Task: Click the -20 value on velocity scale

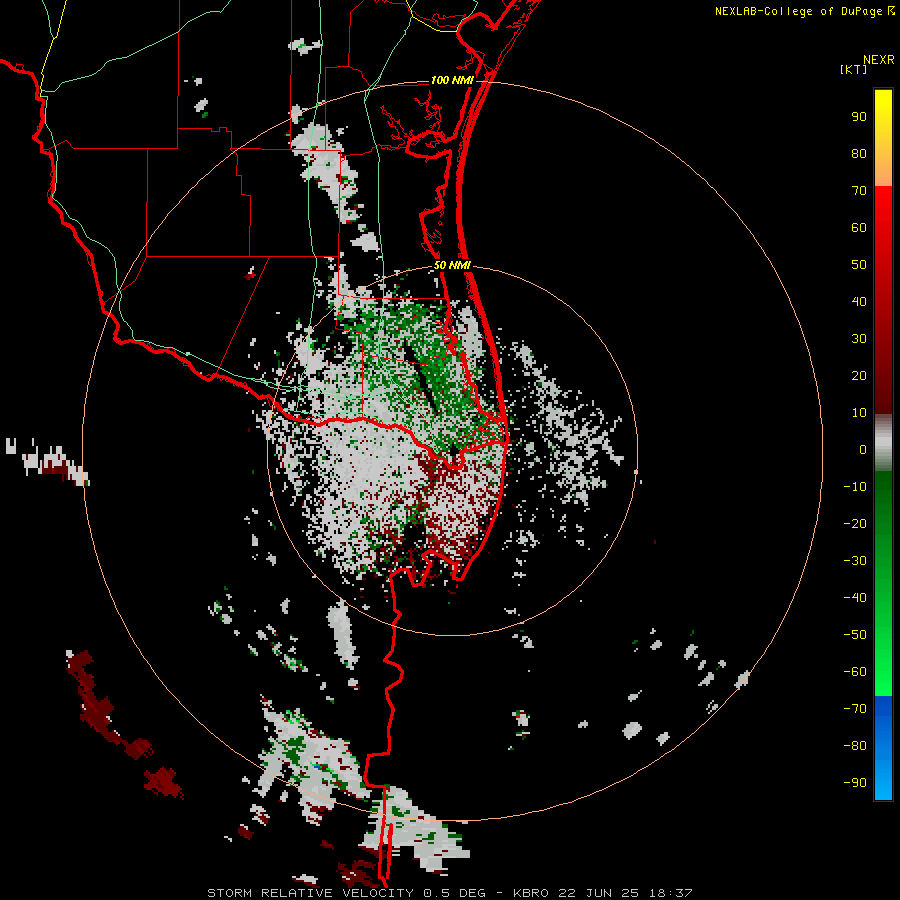Action: point(855,523)
